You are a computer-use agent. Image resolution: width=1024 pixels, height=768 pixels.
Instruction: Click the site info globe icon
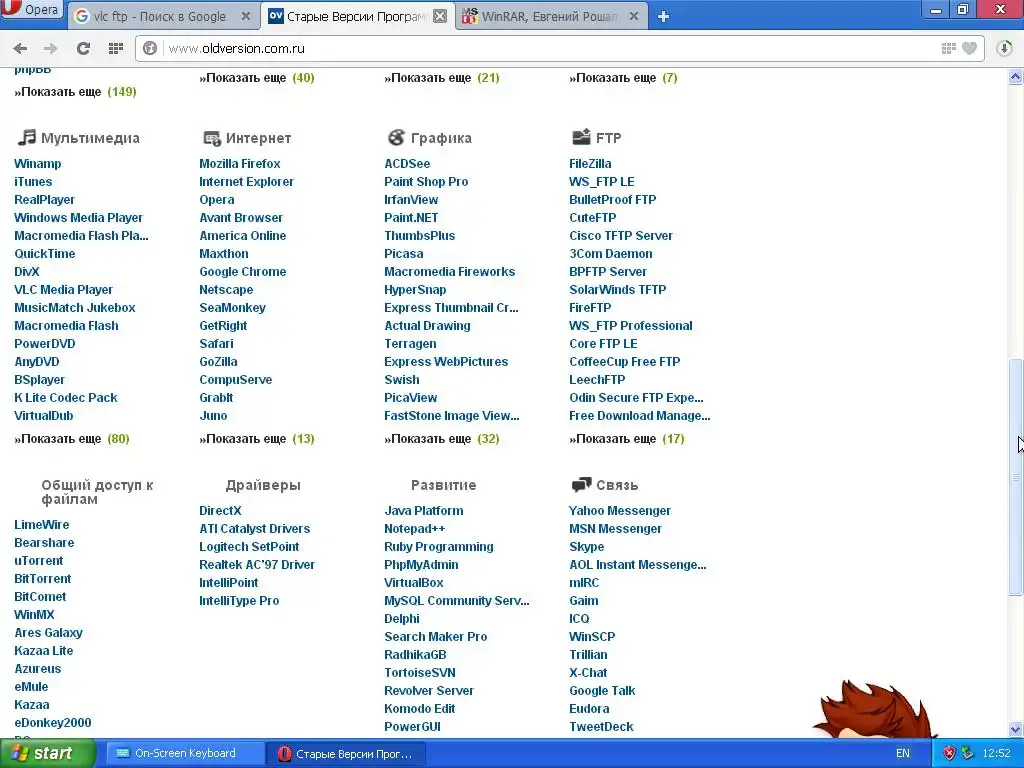tap(150, 48)
